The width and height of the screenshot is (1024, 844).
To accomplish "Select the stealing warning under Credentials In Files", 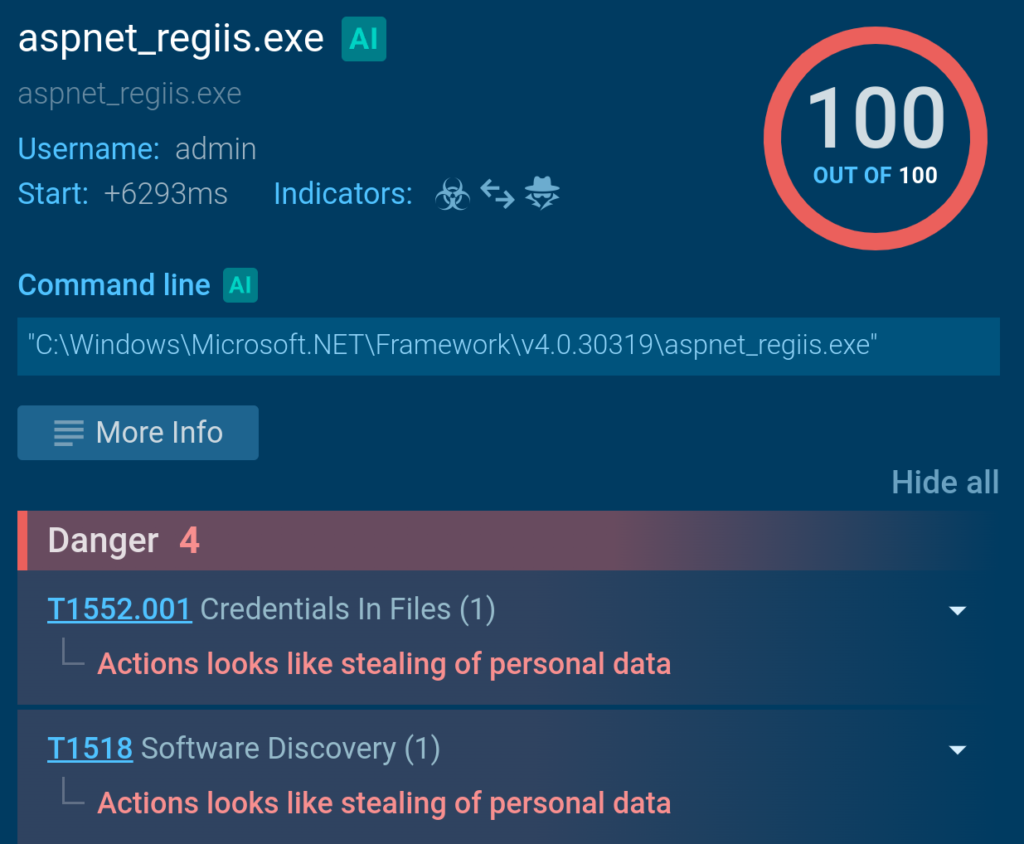I will [384, 664].
